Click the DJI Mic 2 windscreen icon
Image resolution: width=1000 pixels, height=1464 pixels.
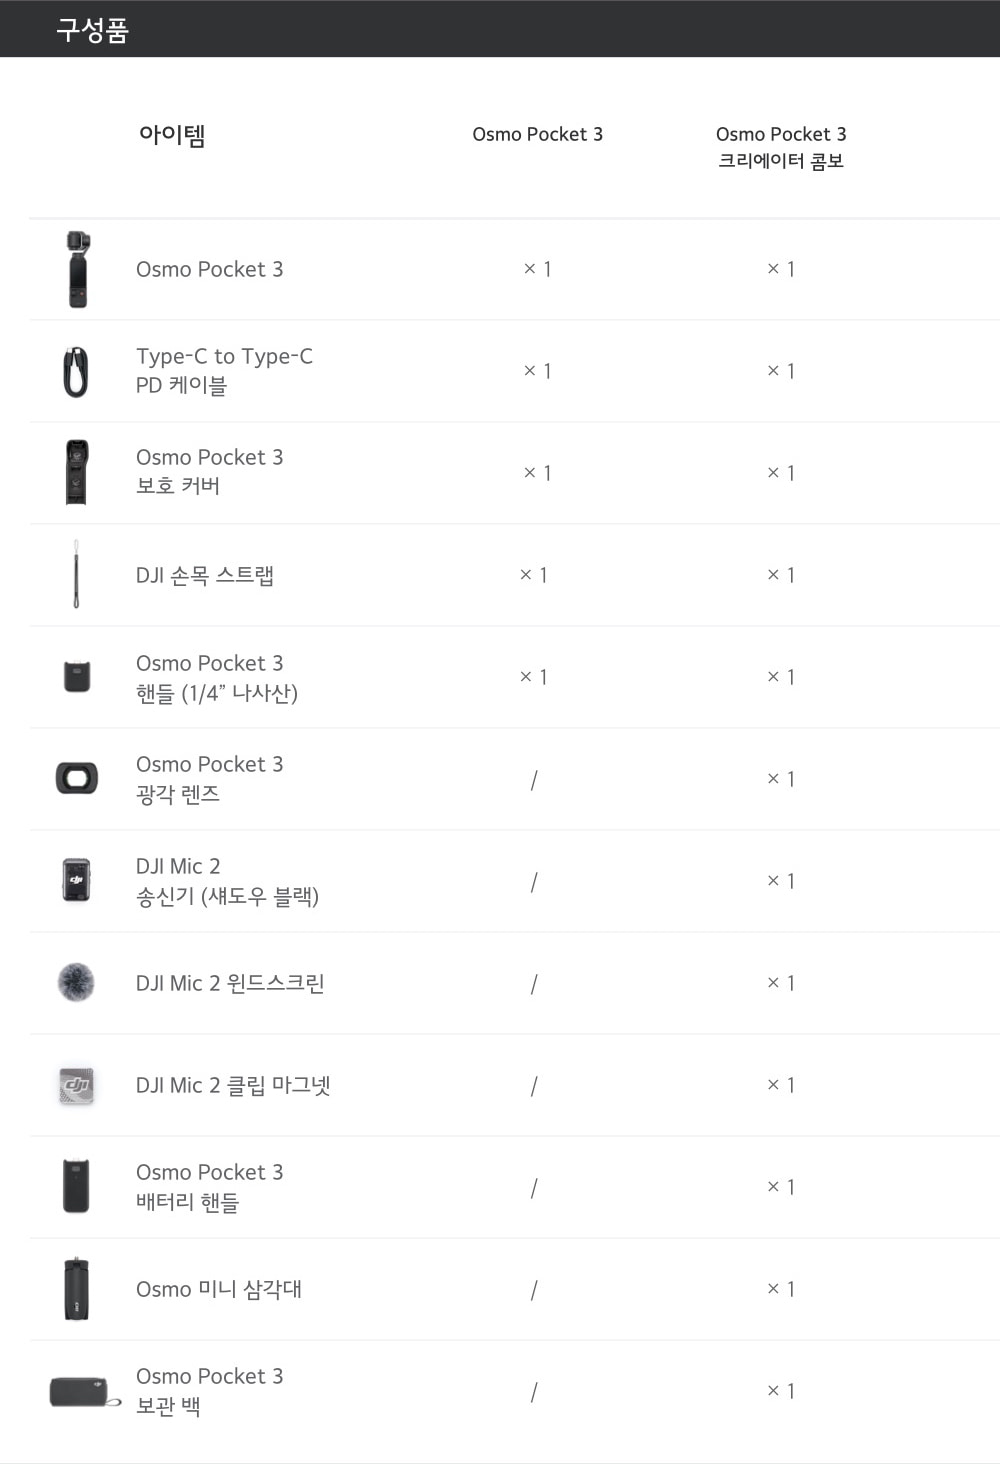(76, 982)
